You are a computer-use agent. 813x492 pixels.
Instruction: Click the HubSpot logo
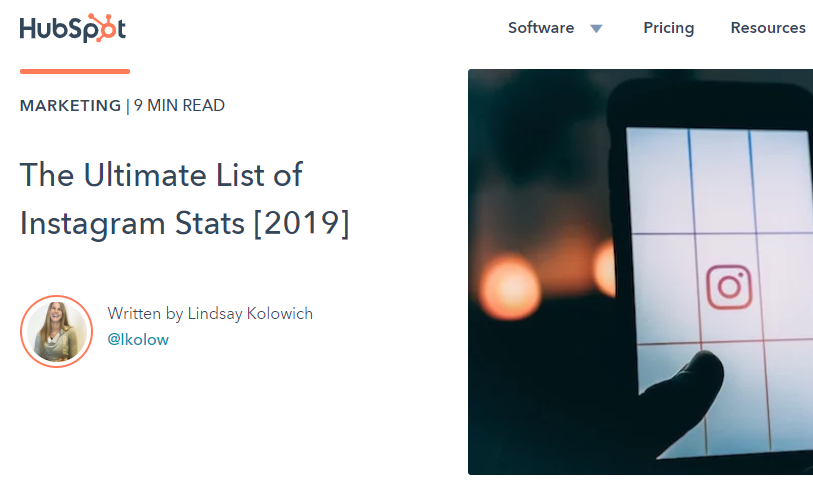click(72, 28)
